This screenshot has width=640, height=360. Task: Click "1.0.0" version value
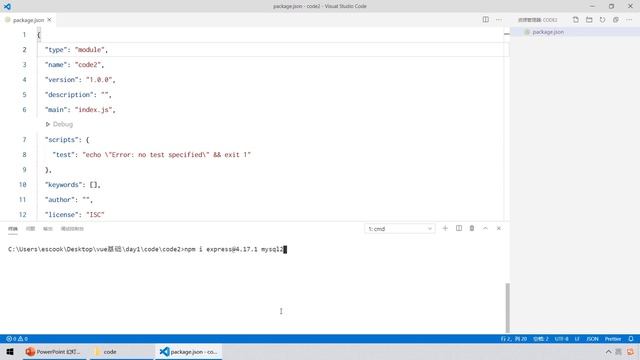pos(99,80)
